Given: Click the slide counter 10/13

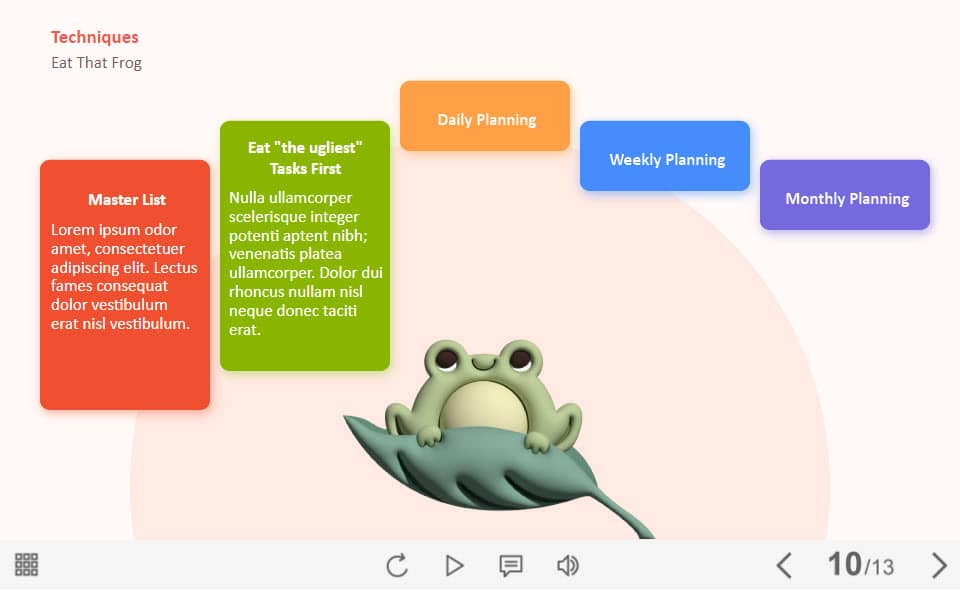Looking at the screenshot, I should (860, 564).
